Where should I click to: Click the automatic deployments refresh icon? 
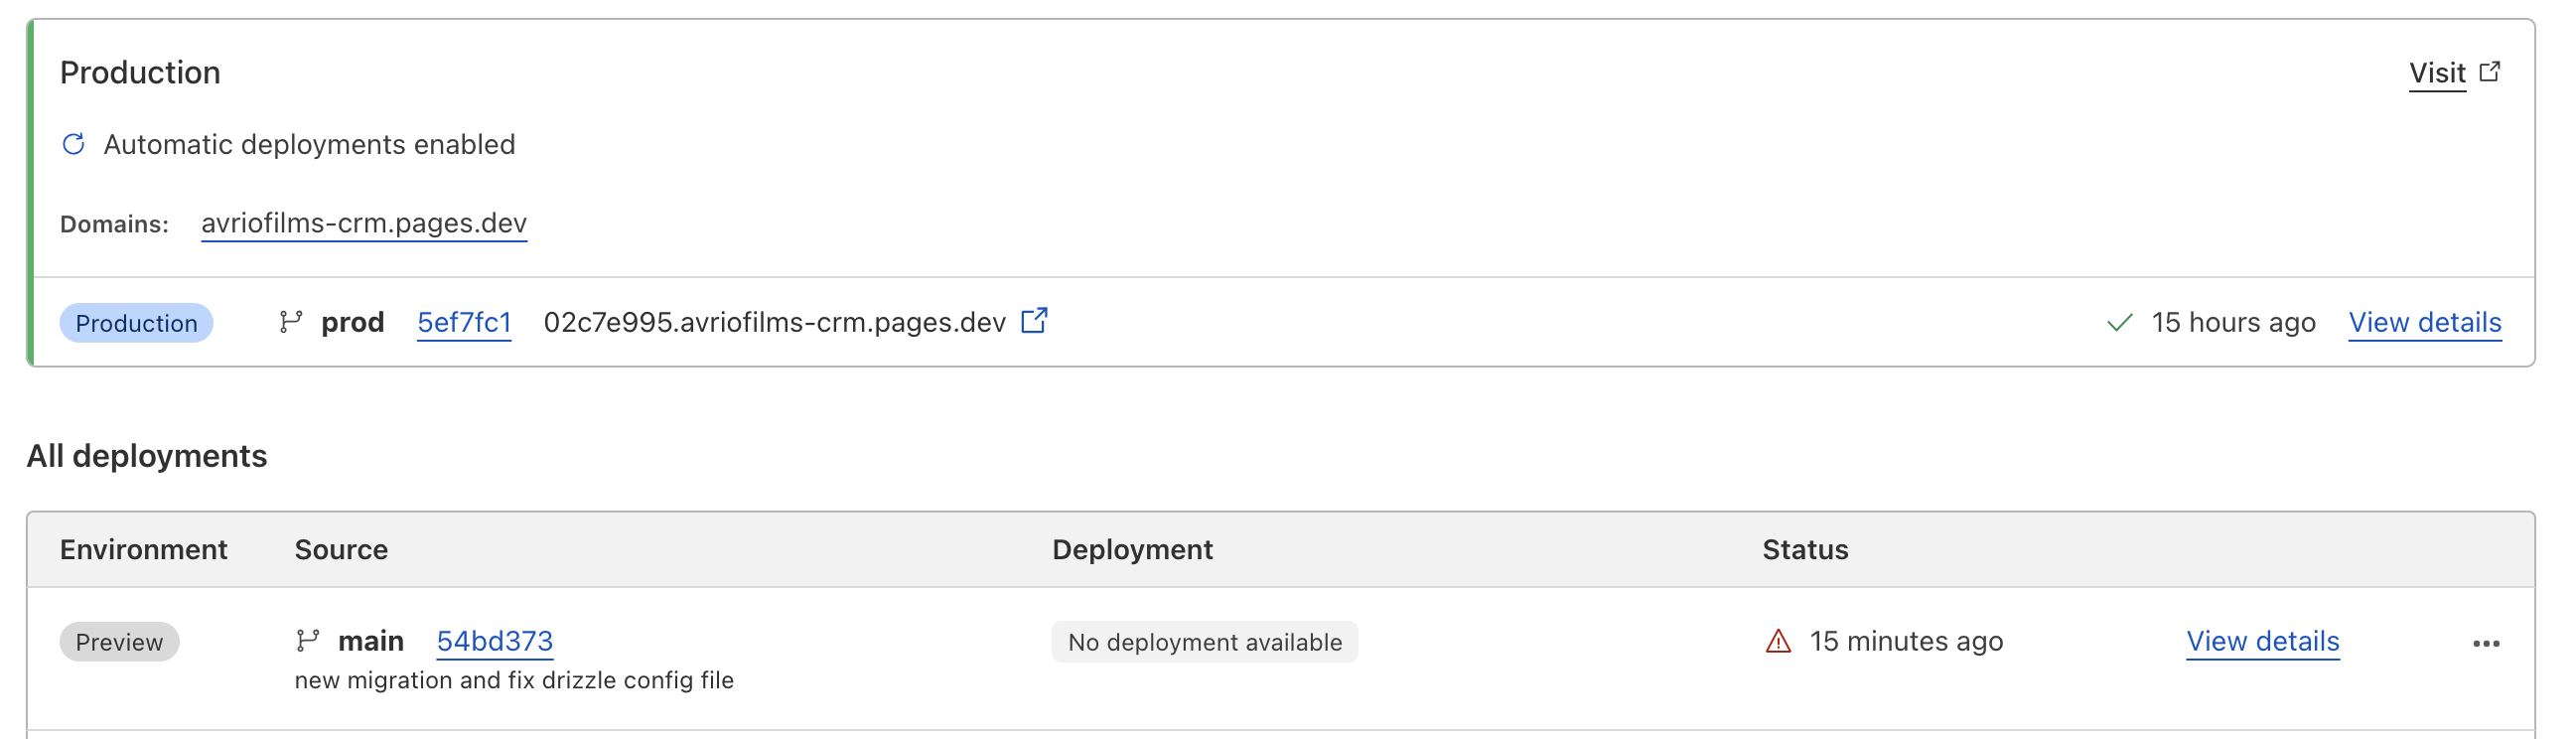tap(74, 145)
